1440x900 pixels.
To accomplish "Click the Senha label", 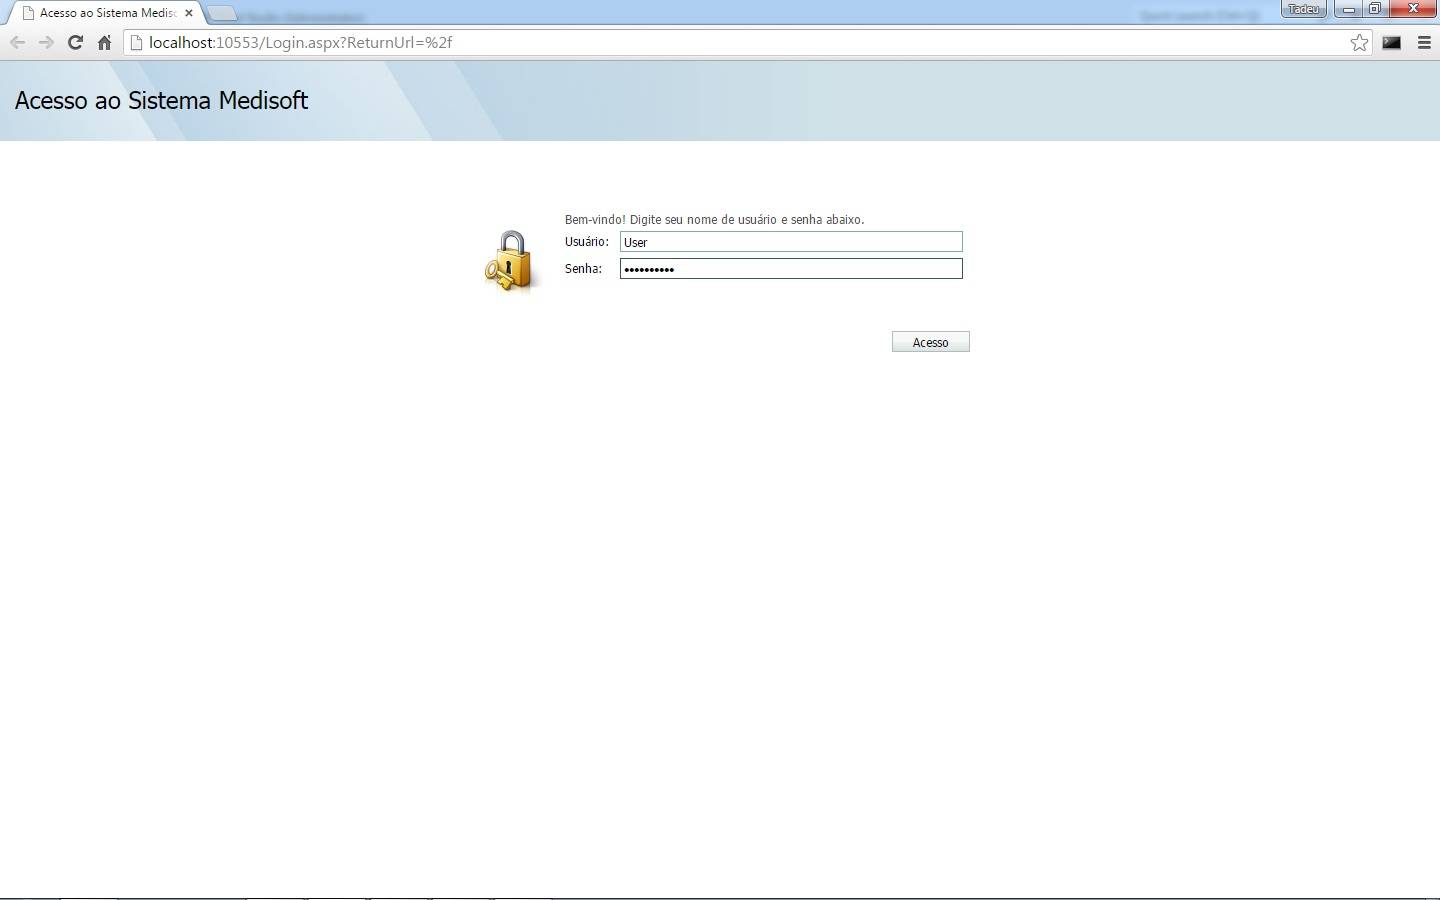I will pos(583,269).
